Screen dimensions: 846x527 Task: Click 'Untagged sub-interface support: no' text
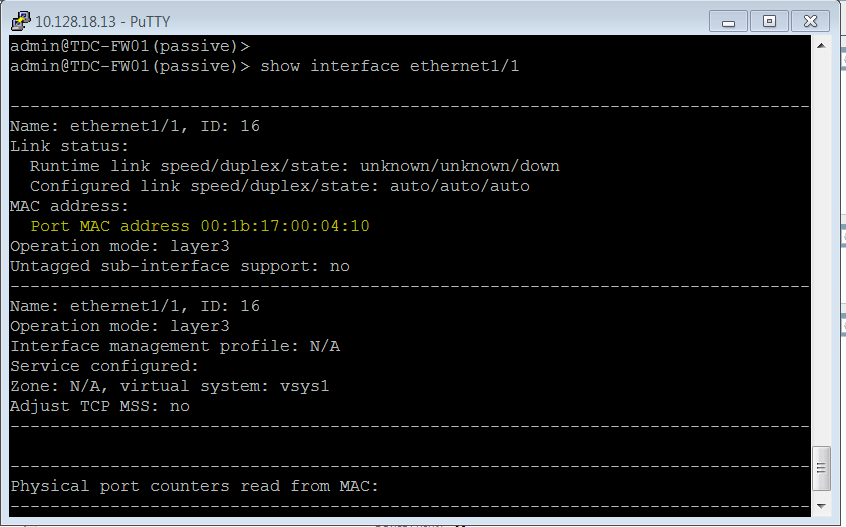coord(179,266)
